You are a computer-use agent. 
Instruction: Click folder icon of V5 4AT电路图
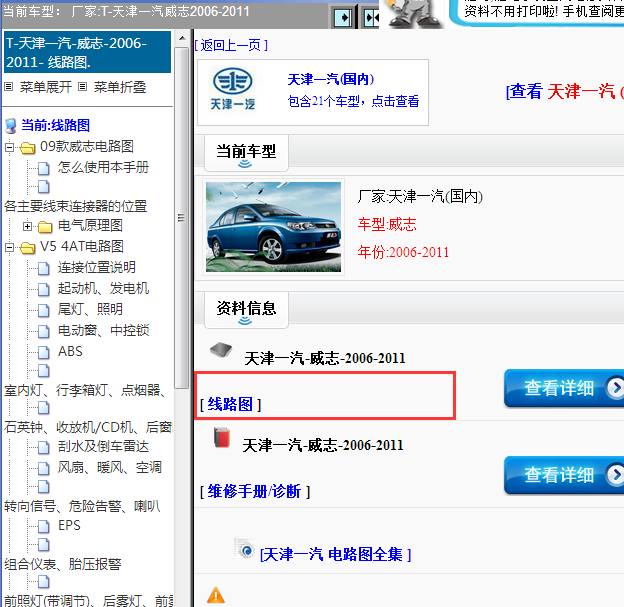(x=27, y=248)
